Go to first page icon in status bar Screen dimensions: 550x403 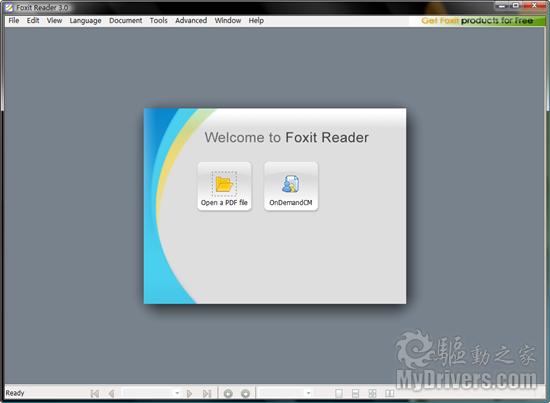(x=94, y=394)
